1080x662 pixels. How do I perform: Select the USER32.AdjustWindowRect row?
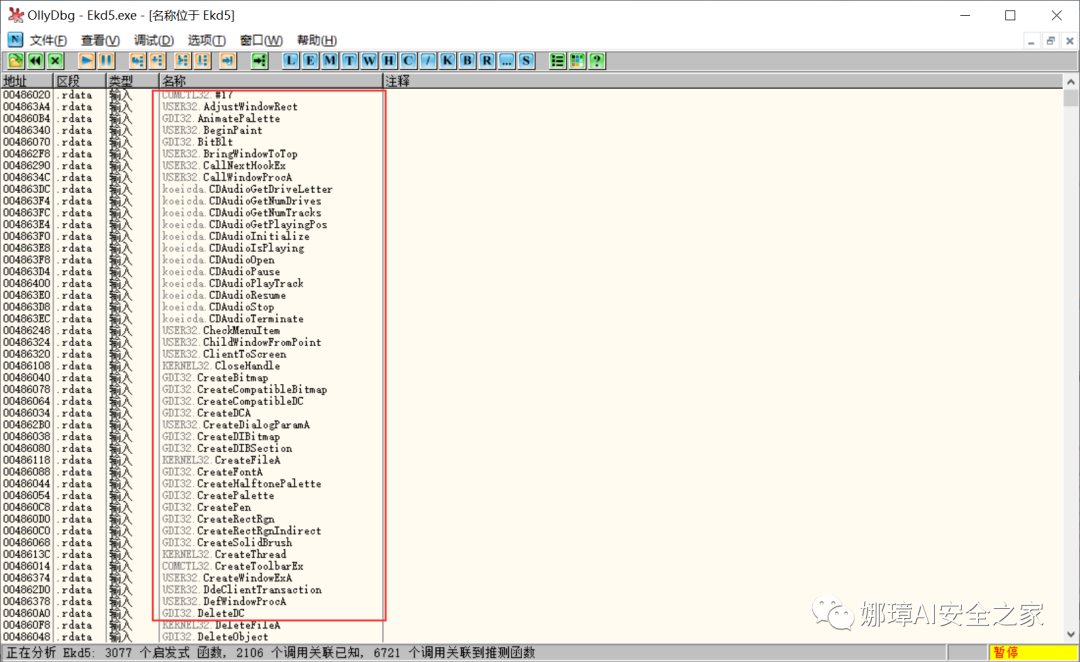(532, 107)
